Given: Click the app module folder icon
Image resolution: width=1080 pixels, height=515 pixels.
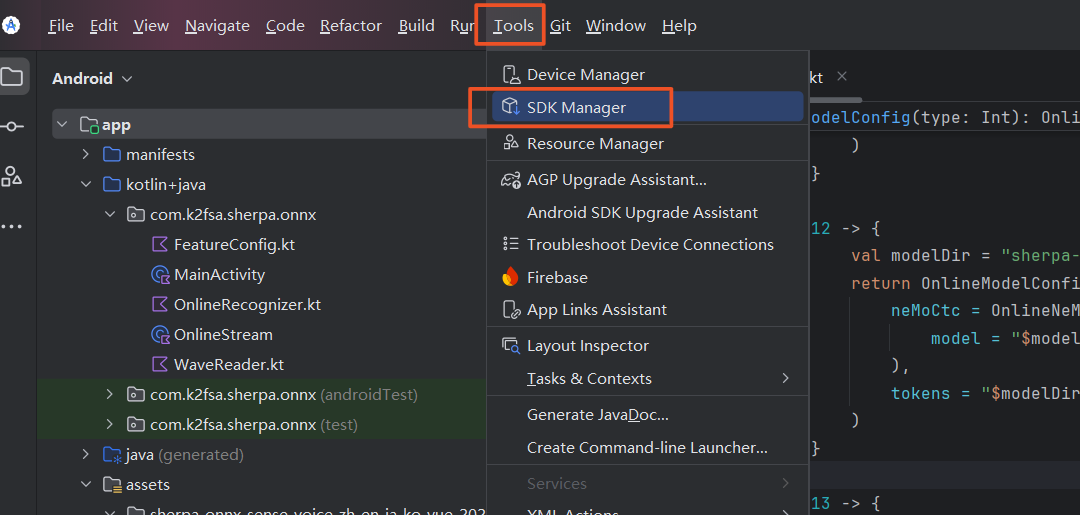Looking at the screenshot, I should [x=89, y=125].
